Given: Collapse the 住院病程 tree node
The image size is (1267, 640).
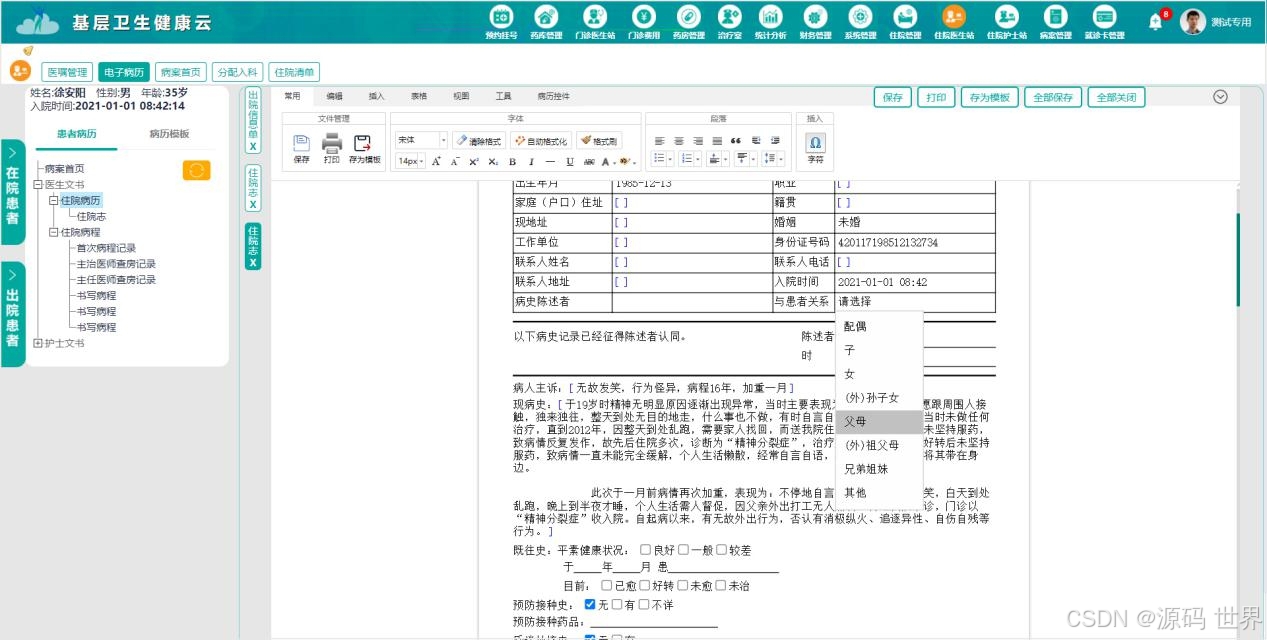Looking at the screenshot, I should point(53,233).
